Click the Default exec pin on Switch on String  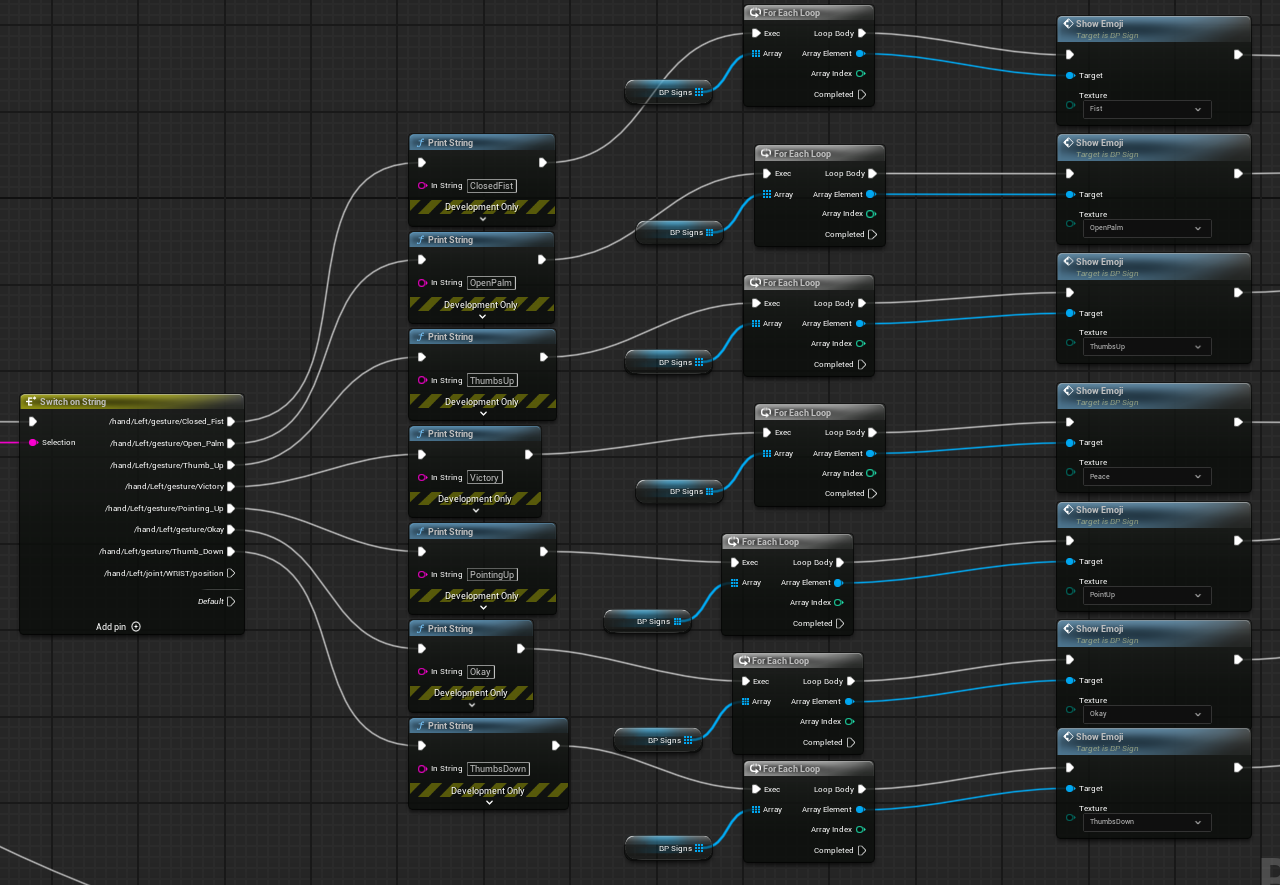232,601
